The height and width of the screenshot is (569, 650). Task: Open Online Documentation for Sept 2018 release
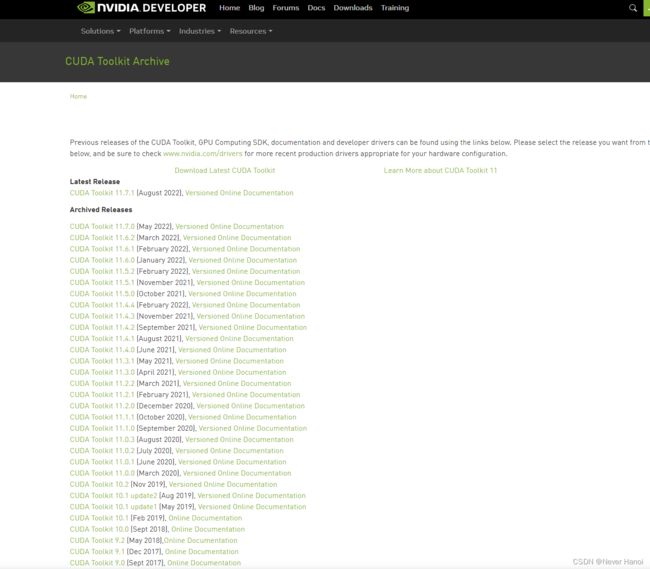(x=208, y=528)
